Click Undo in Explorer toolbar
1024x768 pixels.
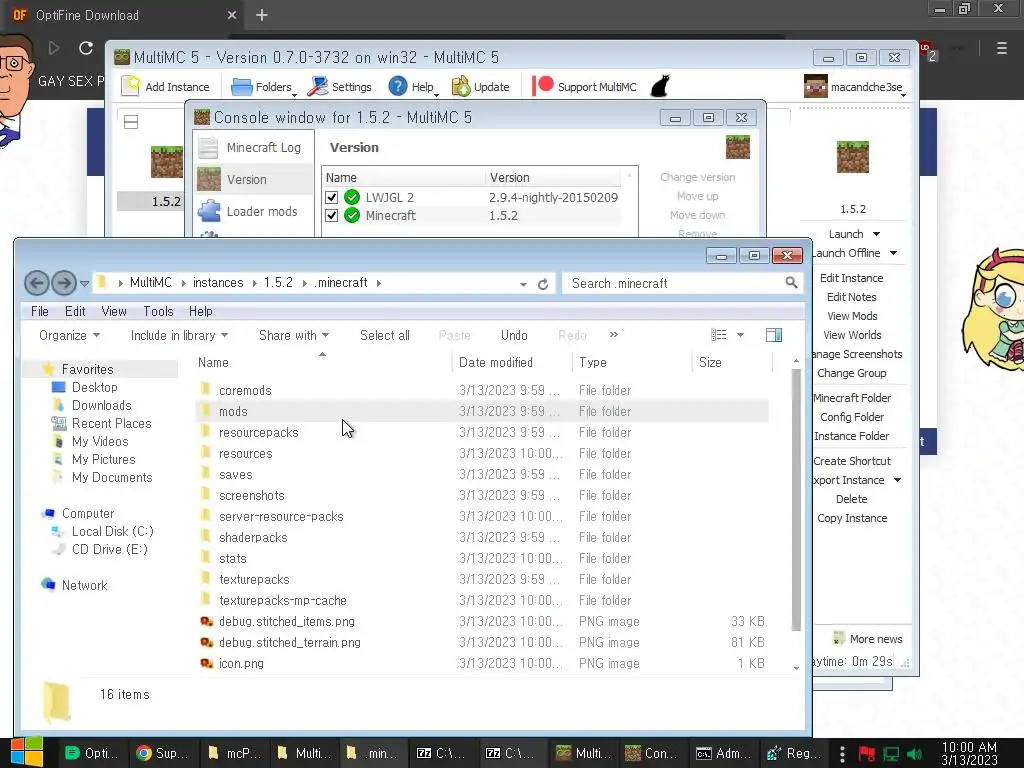(514, 335)
